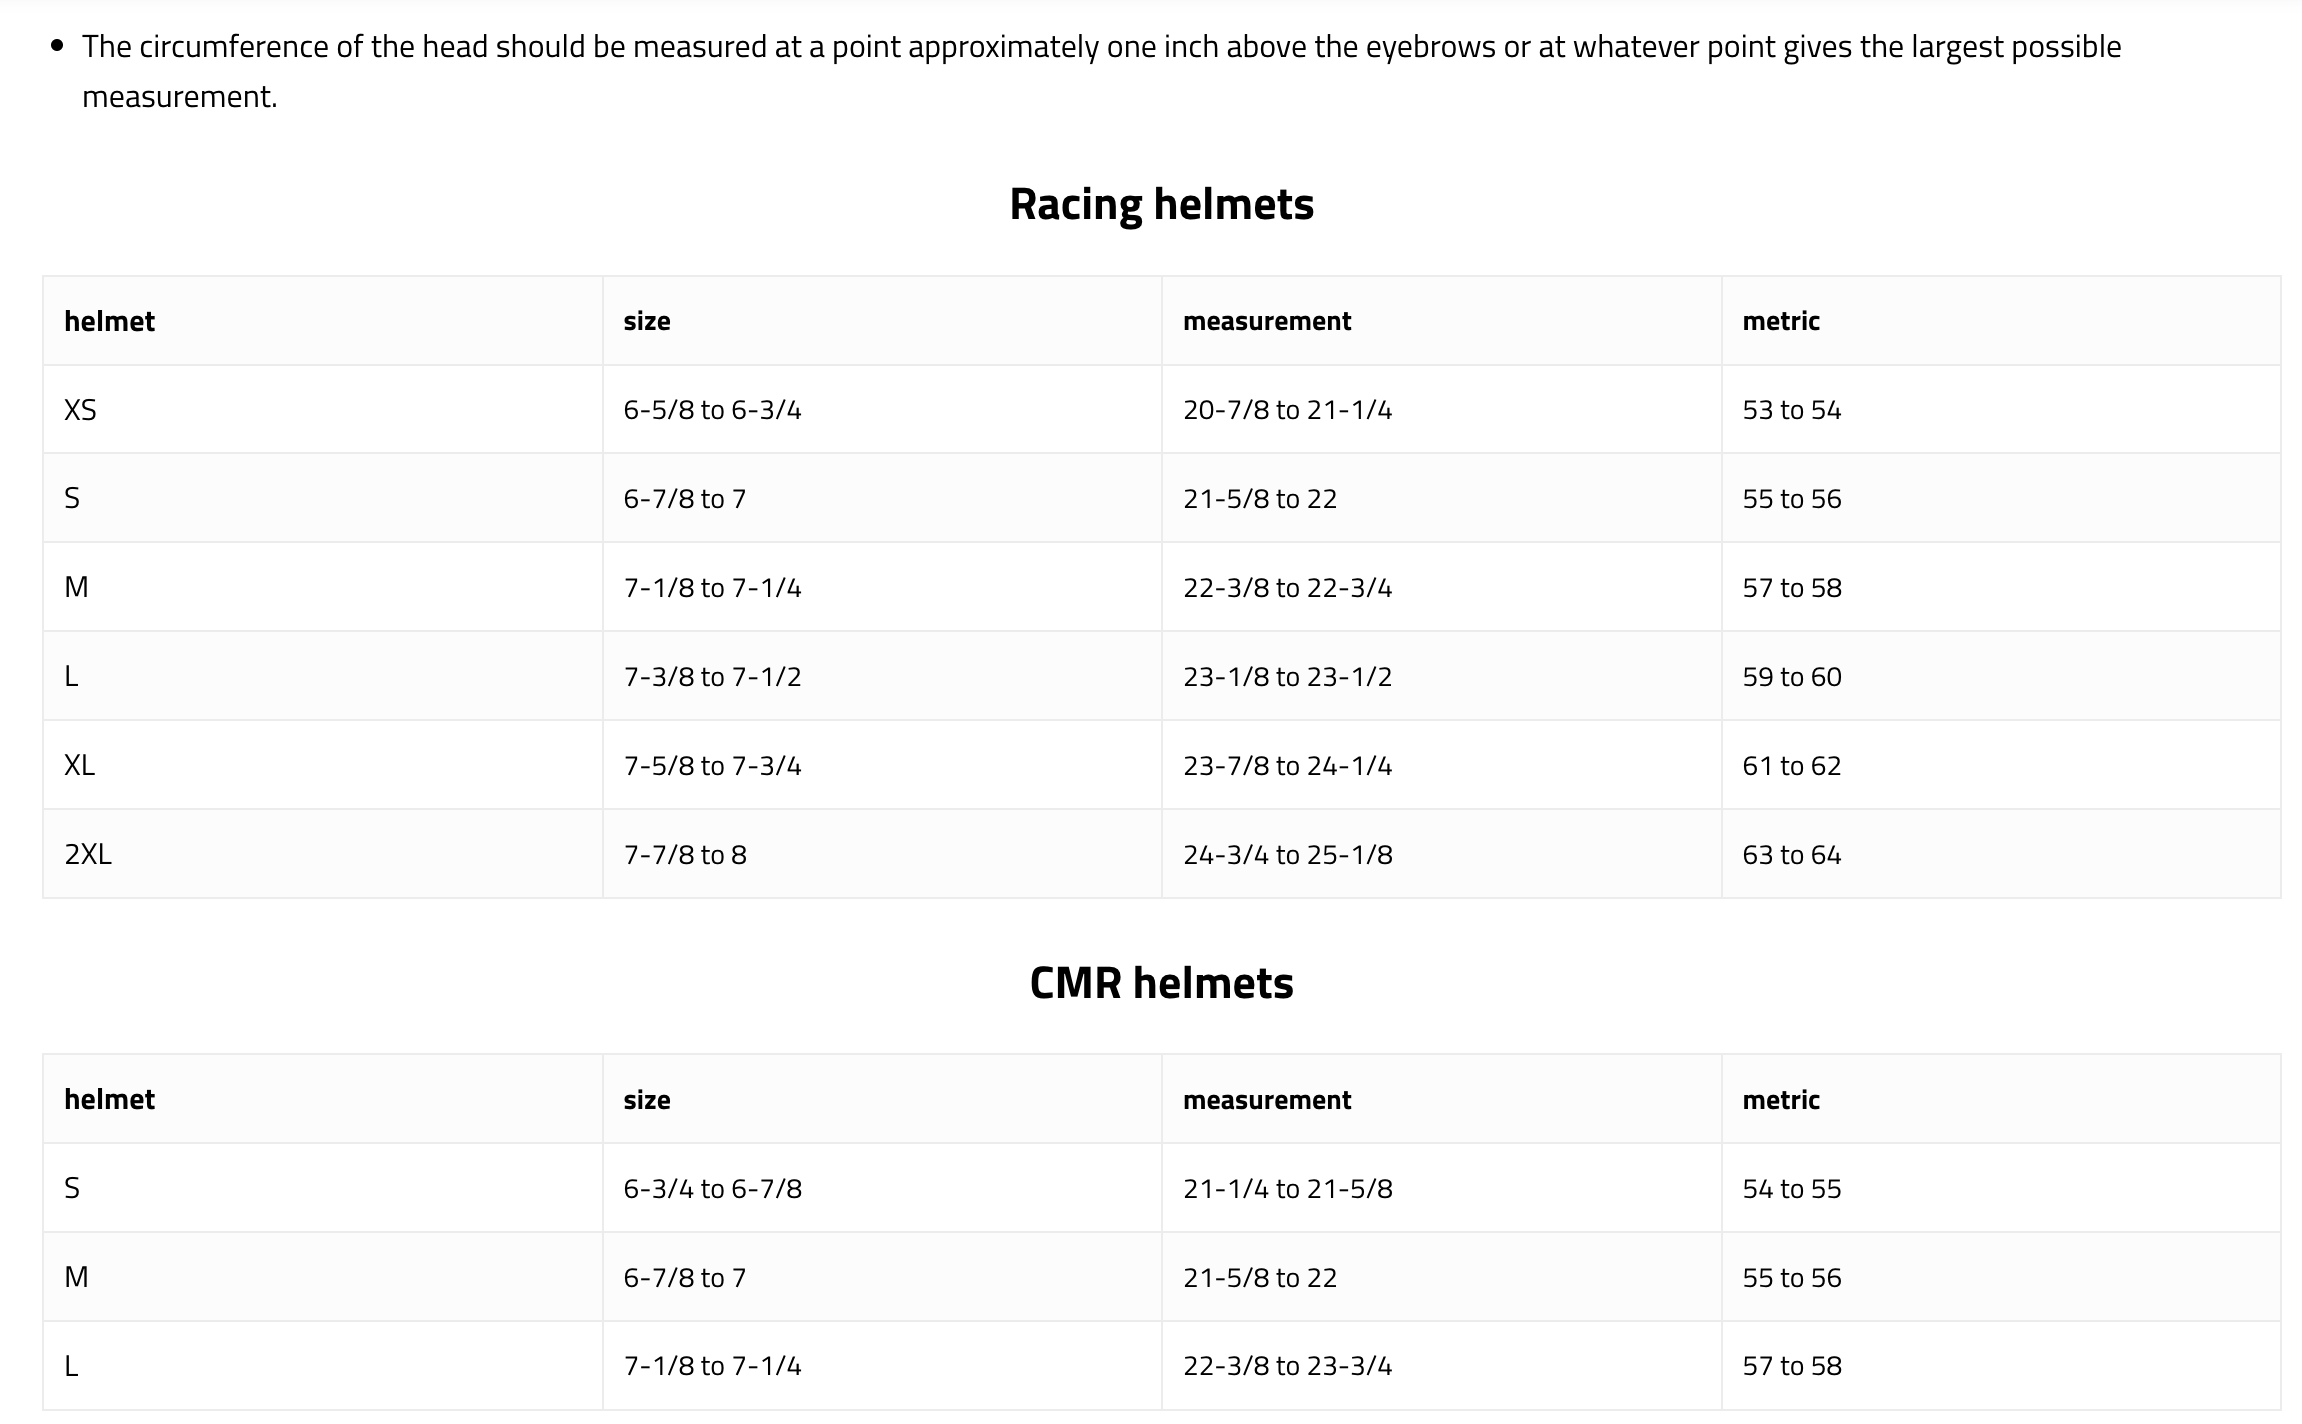Select measurement cell 20-7/8 to 21-1/4

(x=1442, y=409)
